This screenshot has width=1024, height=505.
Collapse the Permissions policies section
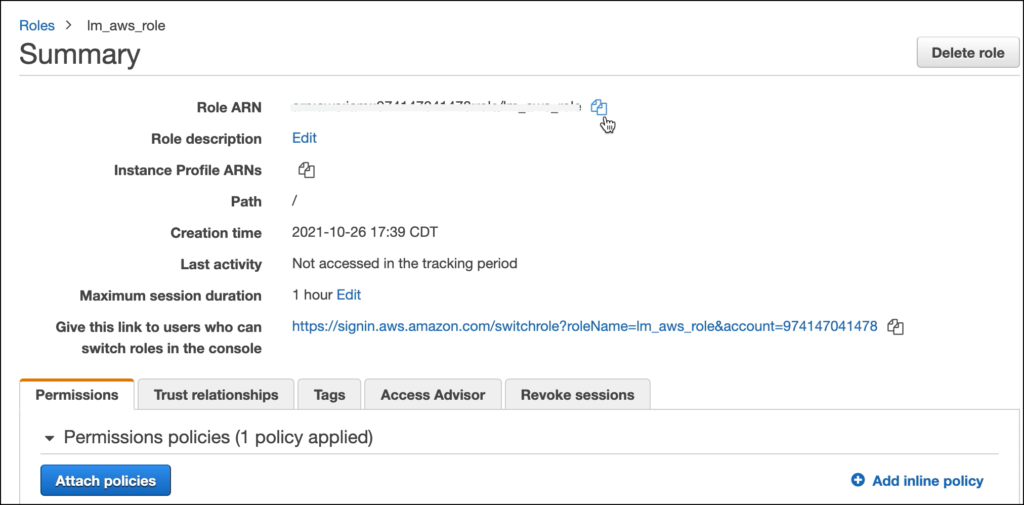coord(50,438)
